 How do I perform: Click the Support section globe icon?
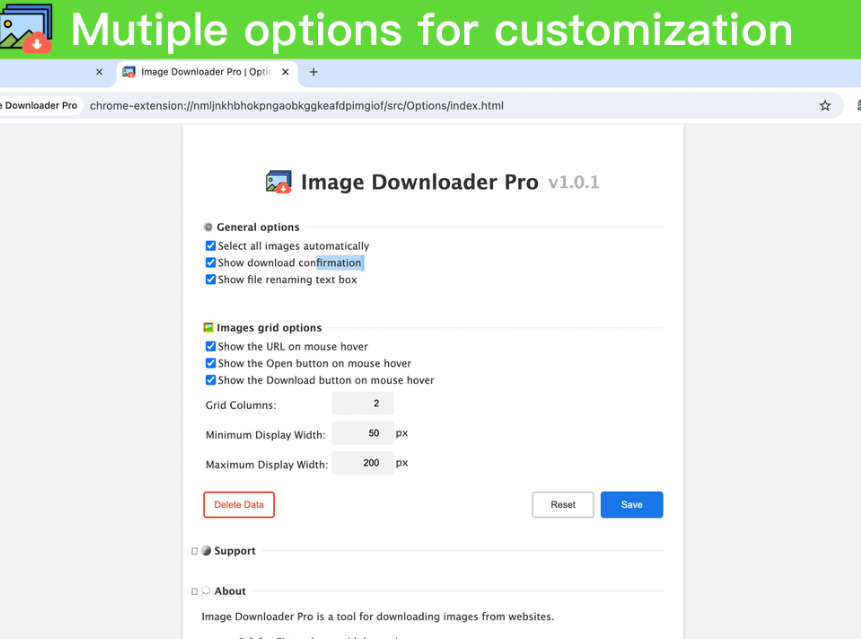point(206,550)
